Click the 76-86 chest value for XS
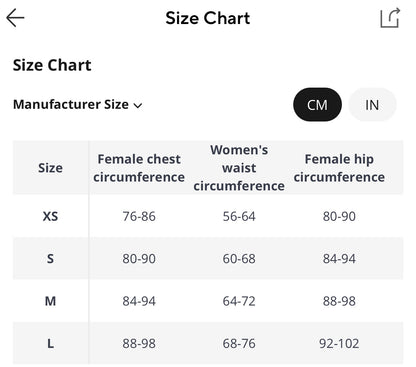Viewport: 416px width, 367px height. click(x=139, y=216)
